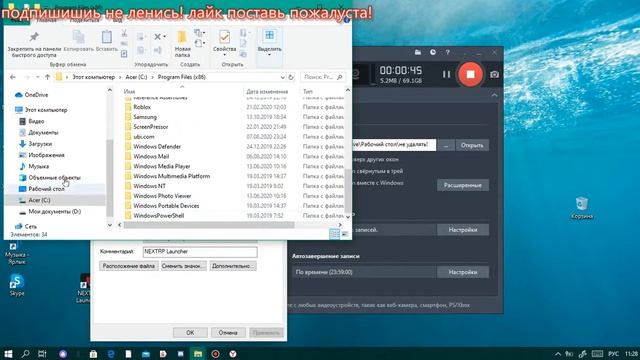Click Этот компьютер in the address breadcrumb
The image size is (640, 360).
pos(93,77)
